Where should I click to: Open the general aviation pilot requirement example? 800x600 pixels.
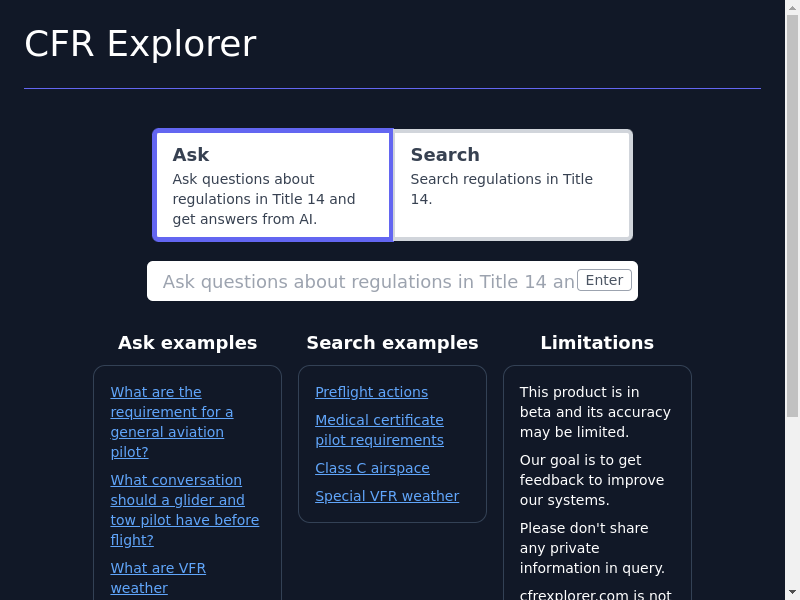click(171, 422)
